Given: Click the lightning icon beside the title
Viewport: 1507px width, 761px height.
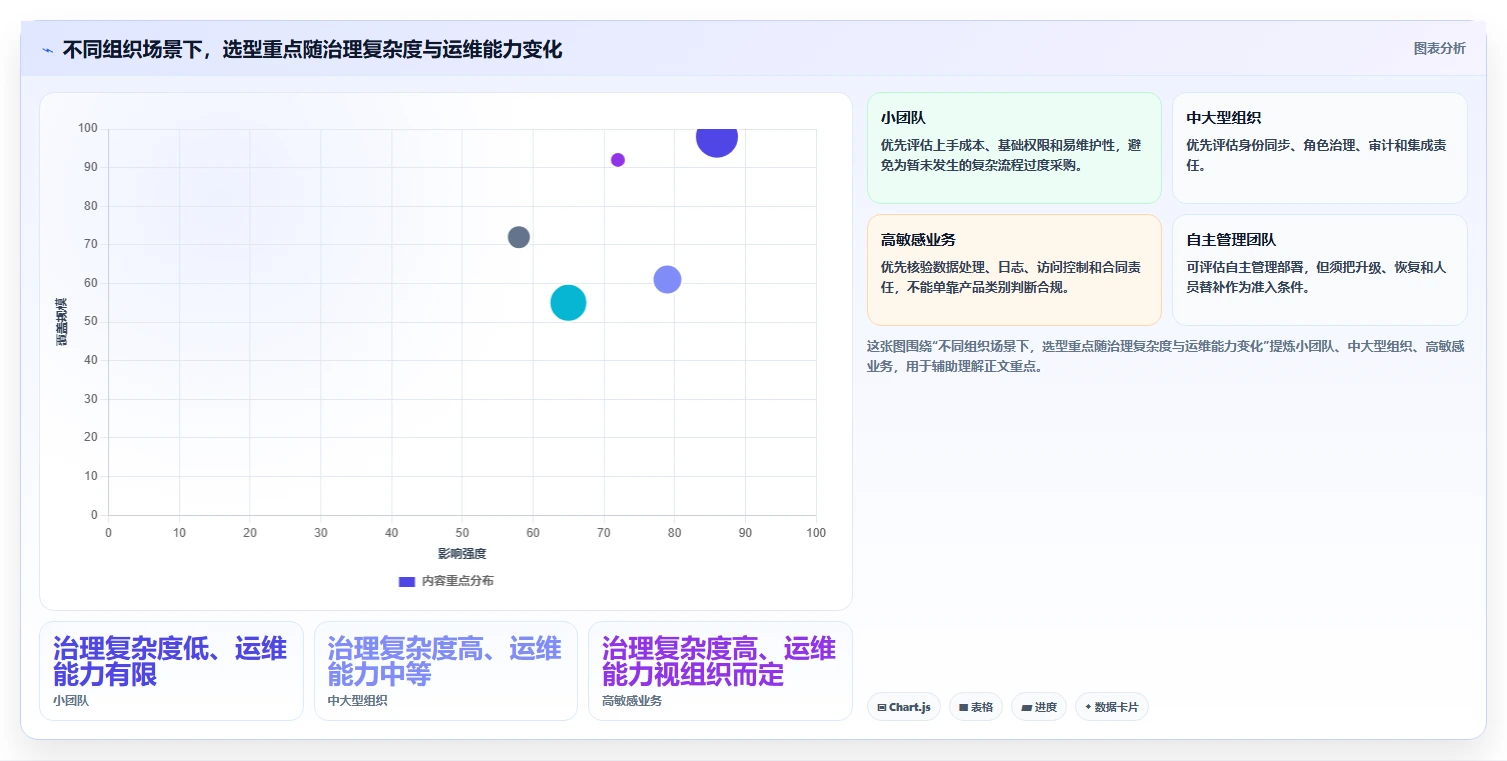Looking at the screenshot, I should tap(47, 50).
